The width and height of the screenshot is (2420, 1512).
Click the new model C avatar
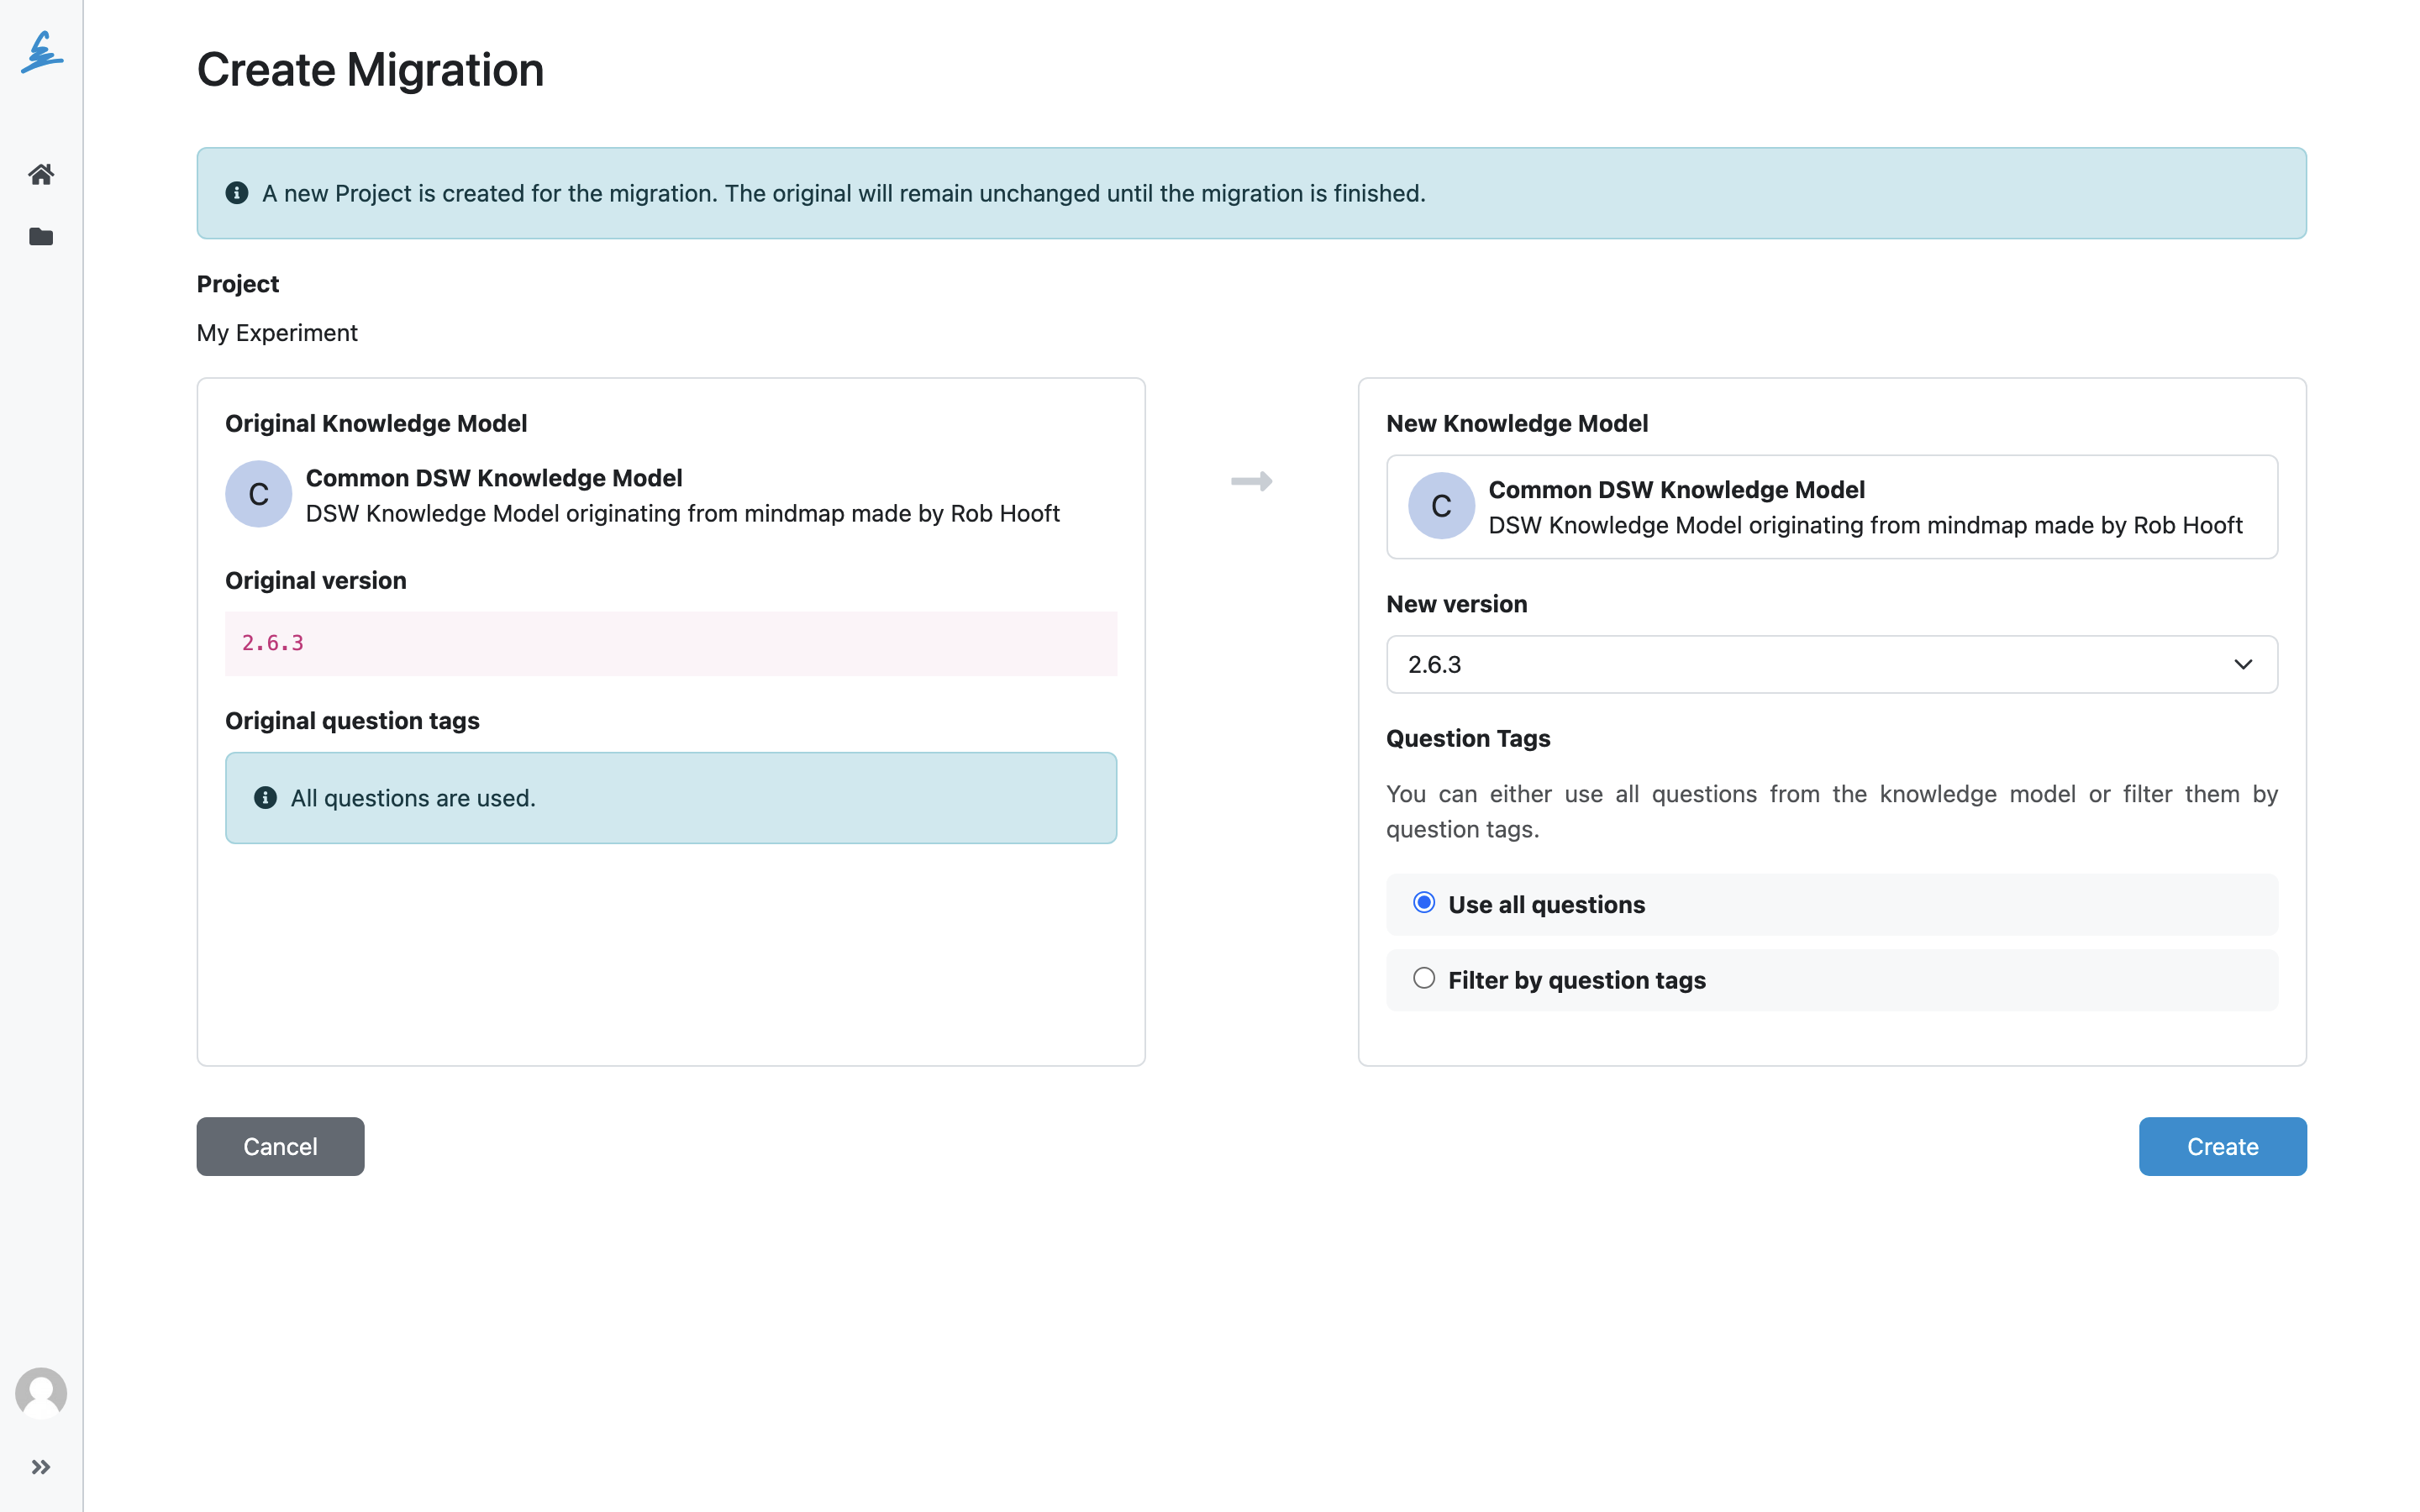1441,506
